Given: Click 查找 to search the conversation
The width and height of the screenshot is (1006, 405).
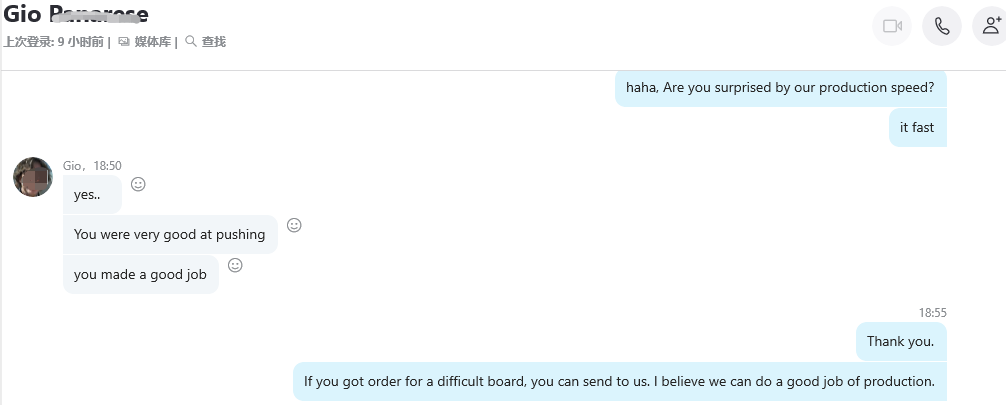Looking at the screenshot, I should [206, 42].
